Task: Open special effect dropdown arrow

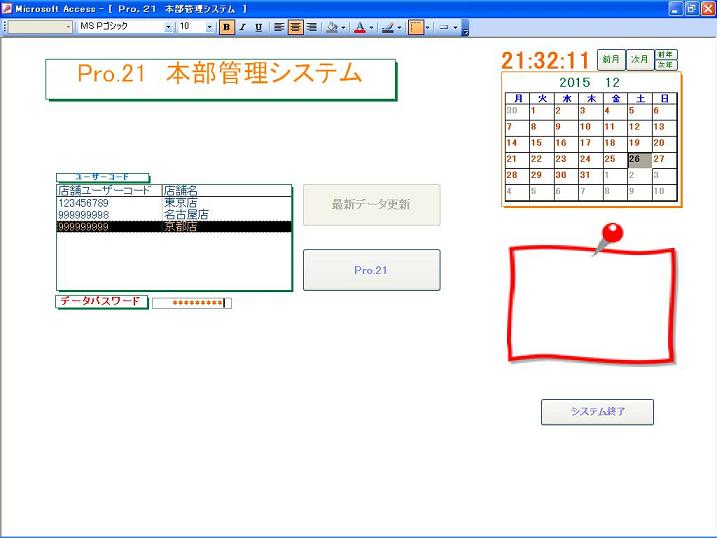Action: tap(455, 27)
